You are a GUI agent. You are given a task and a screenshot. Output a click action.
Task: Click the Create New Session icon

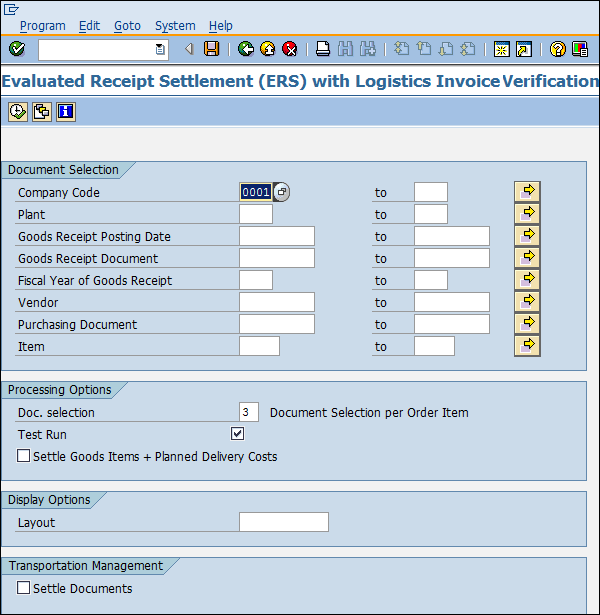(x=502, y=49)
